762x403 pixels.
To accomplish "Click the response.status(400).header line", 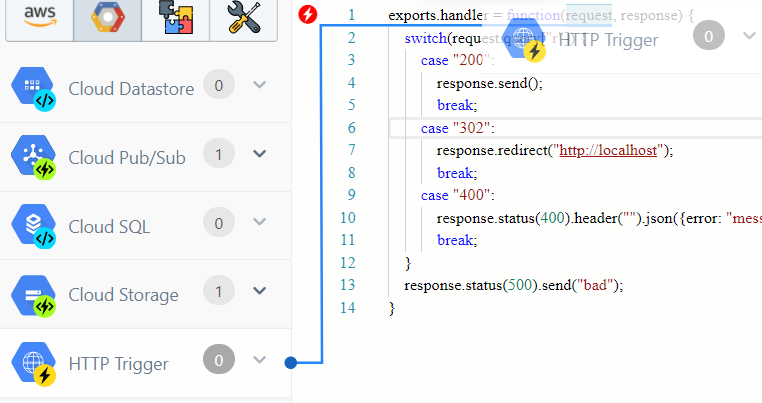I will coord(599,218).
